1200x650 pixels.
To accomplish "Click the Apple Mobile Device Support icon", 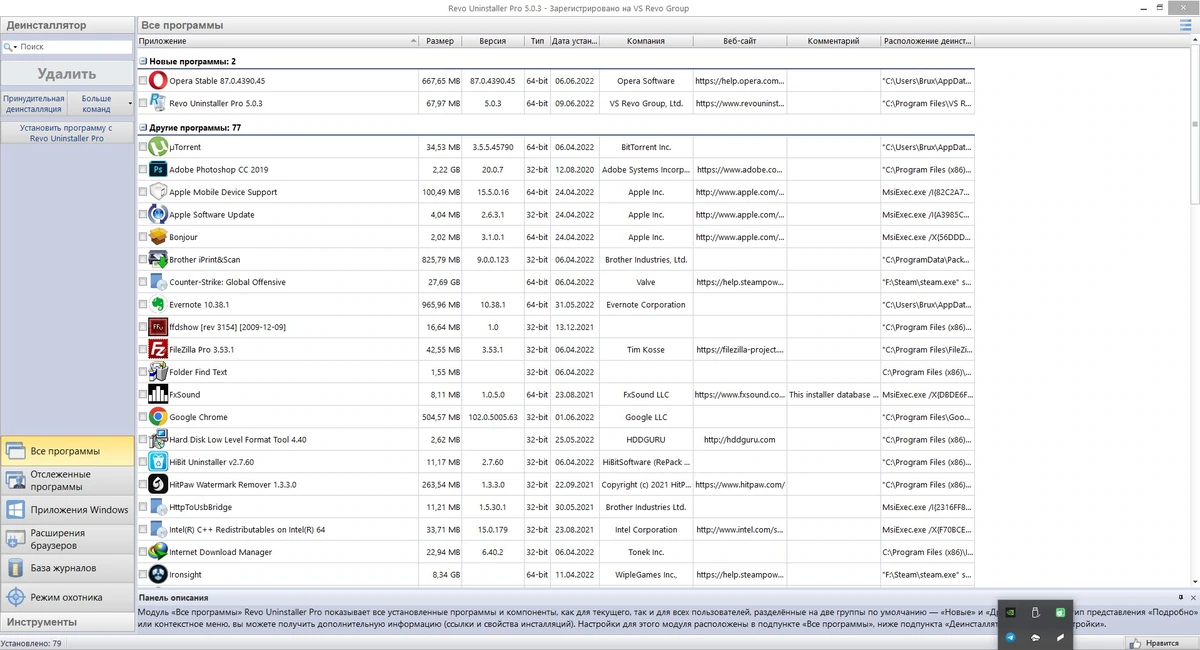I will pyautogui.click(x=158, y=192).
